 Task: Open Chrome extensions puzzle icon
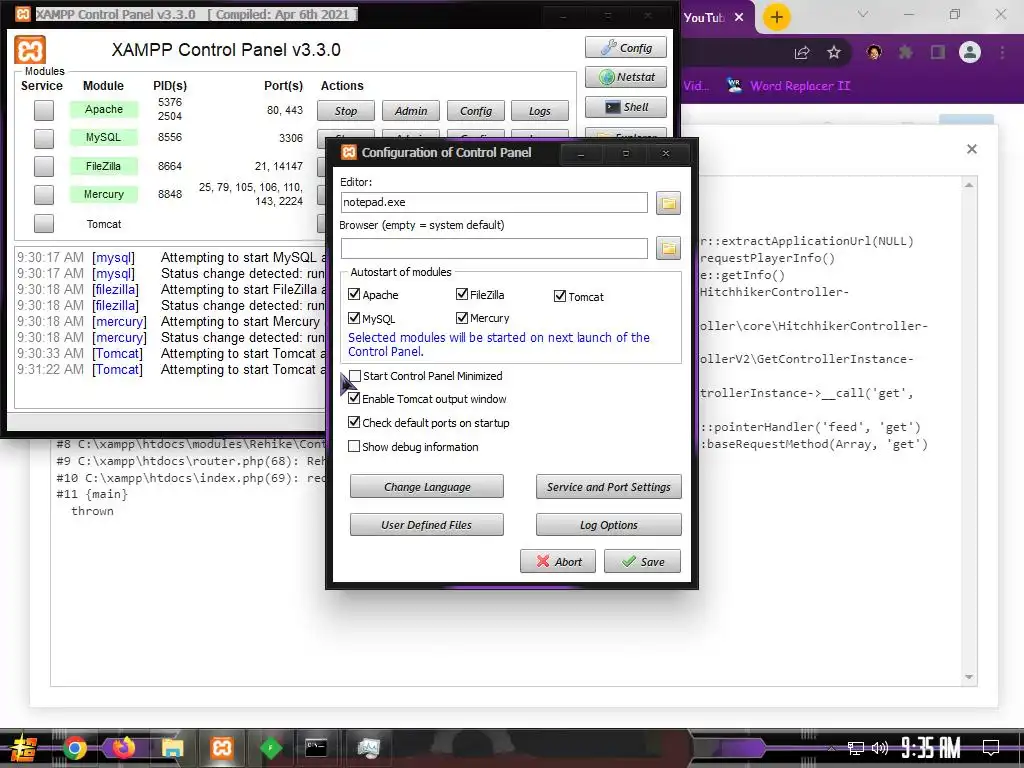click(x=906, y=52)
